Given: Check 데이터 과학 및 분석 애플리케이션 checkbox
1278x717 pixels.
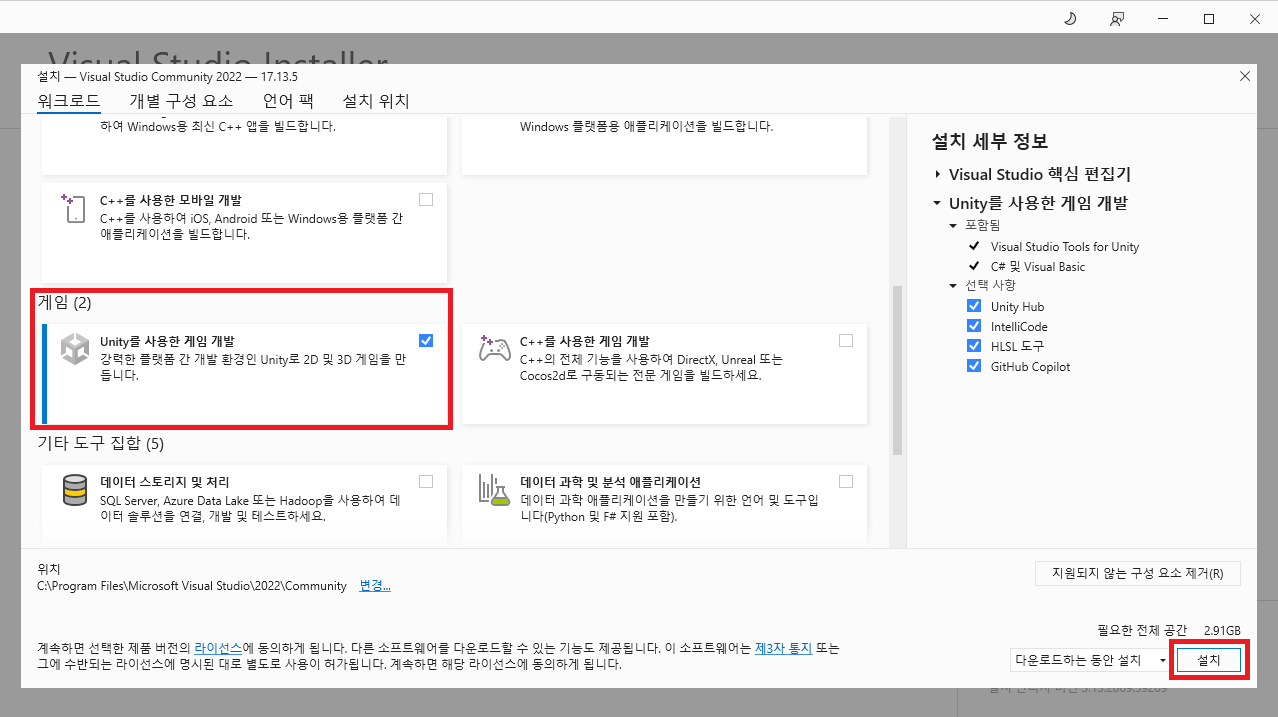Looking at the screenshot, I should (x=846, y=481).
